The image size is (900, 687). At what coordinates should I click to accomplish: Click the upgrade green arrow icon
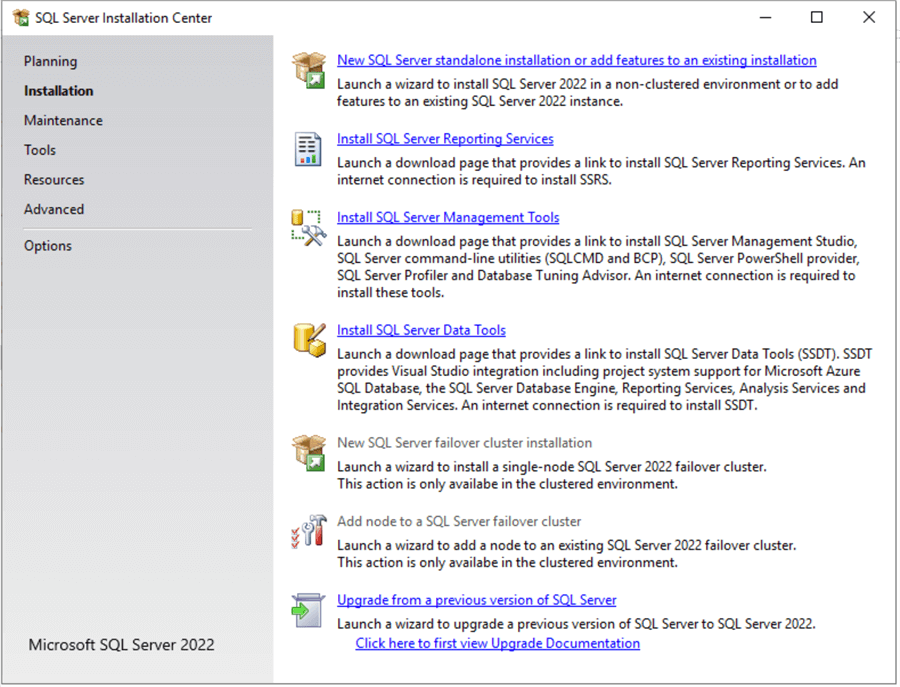pyautogui.click(x=310, y=608)
